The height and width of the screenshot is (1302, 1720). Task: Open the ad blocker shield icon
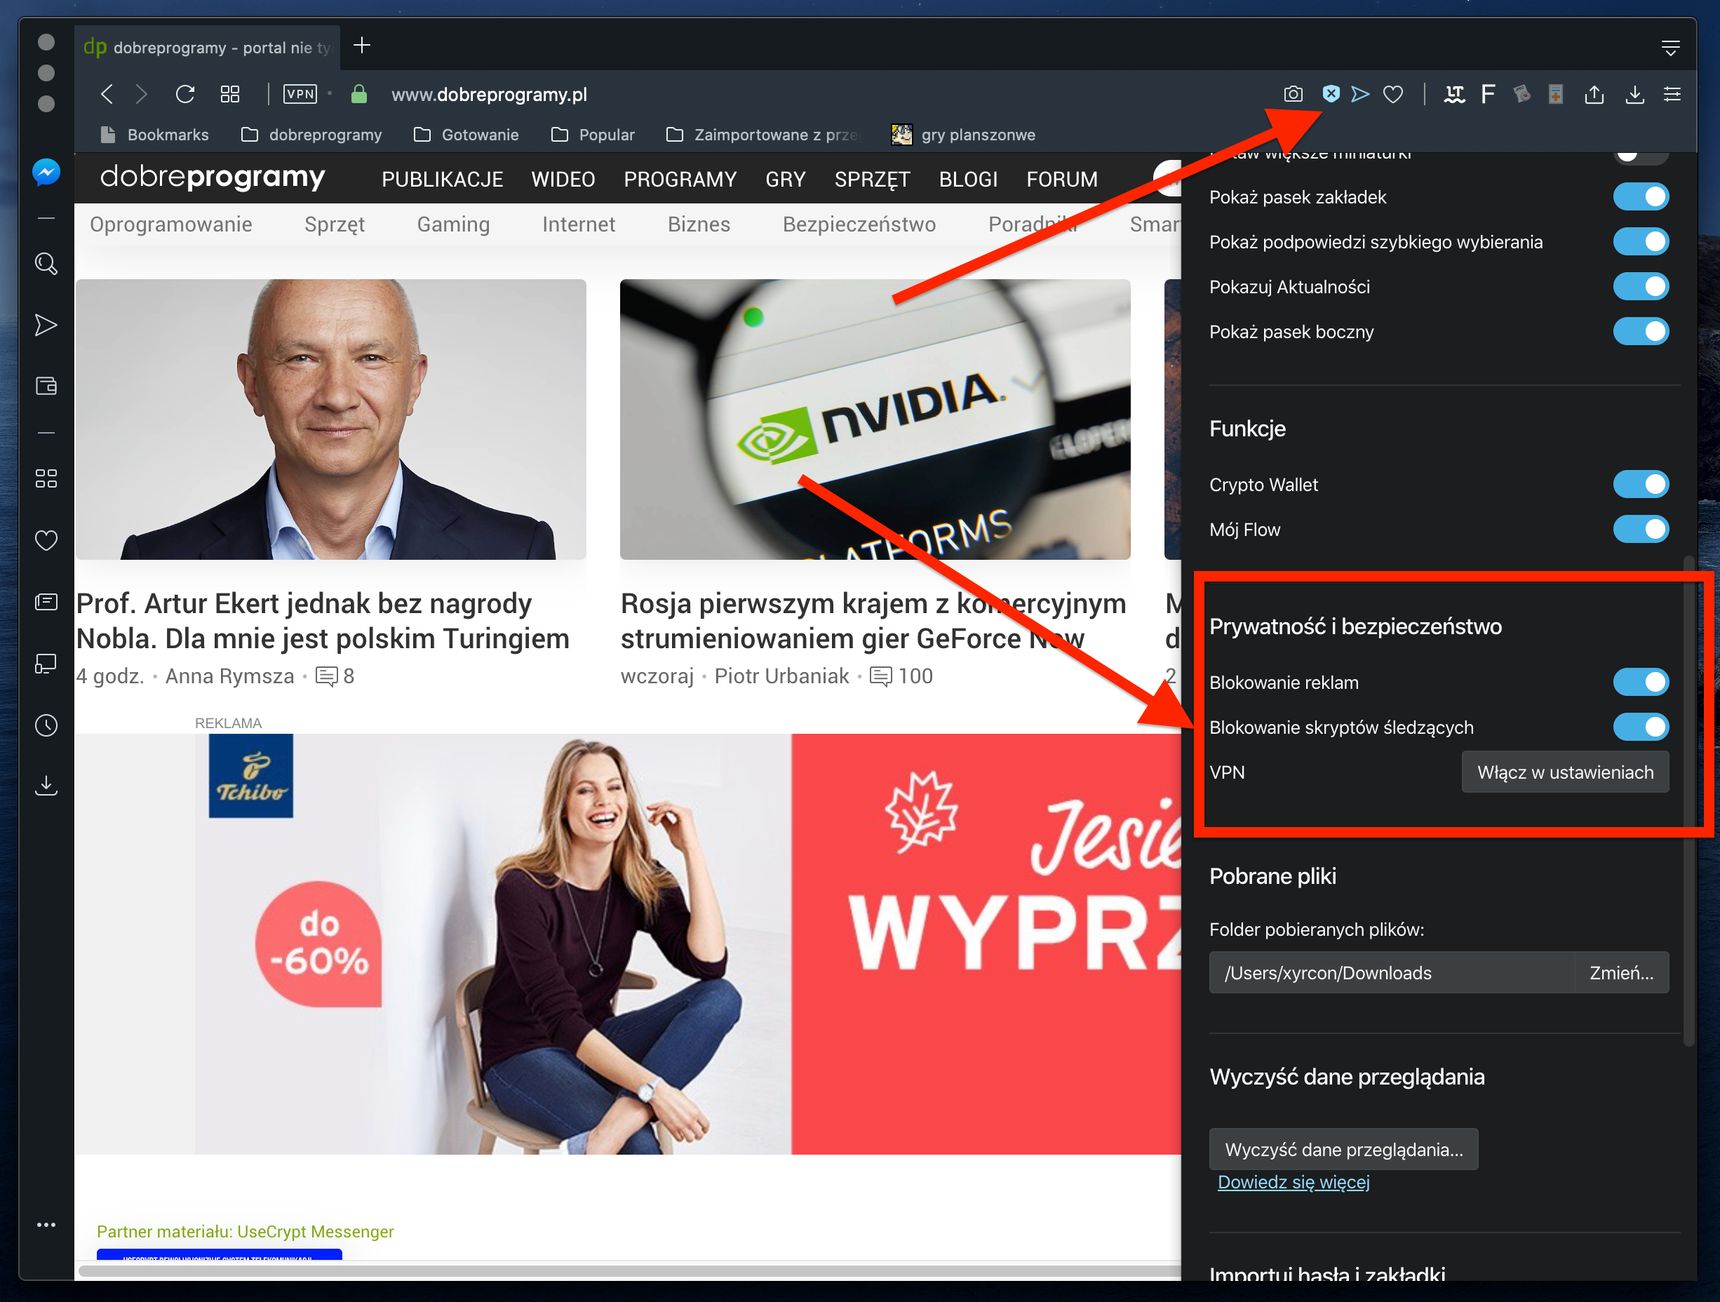[x=1331, y=93]
